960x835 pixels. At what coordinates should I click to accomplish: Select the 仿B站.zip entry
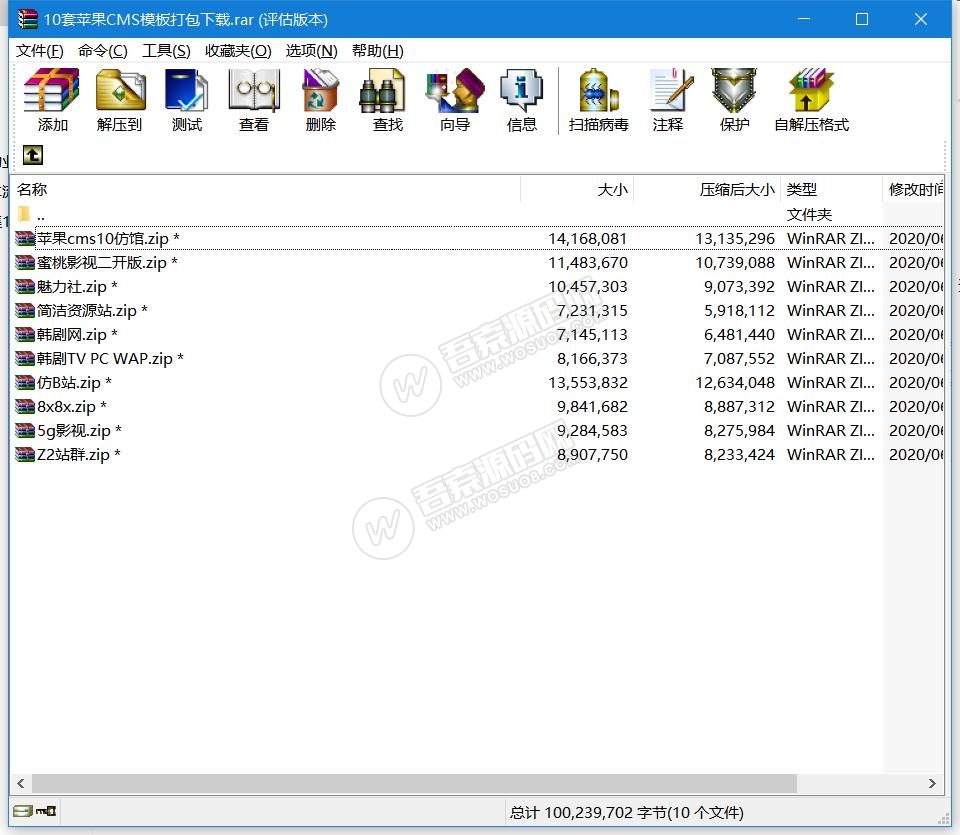pyautogui.click(x=68, y=382)
